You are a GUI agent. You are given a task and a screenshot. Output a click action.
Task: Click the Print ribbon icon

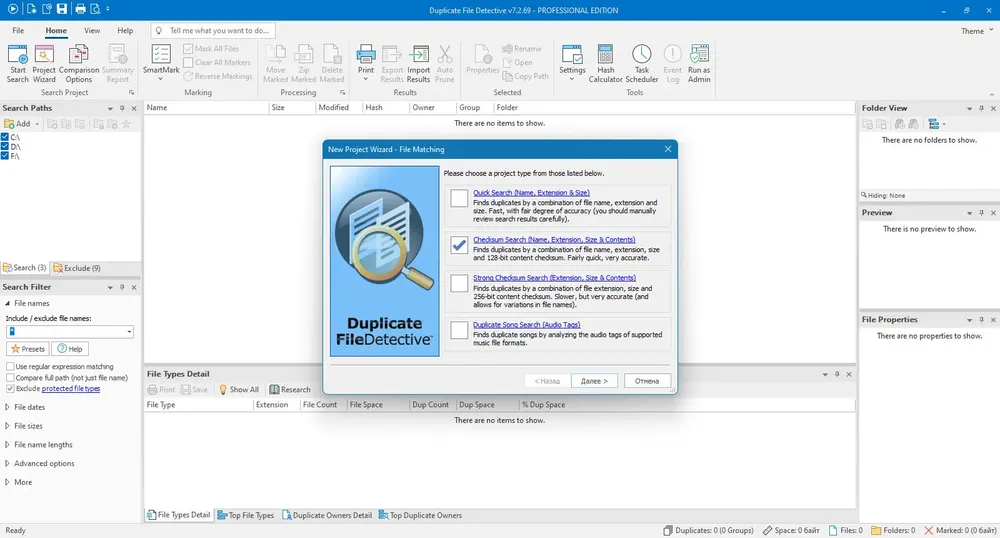click(365, 62)
